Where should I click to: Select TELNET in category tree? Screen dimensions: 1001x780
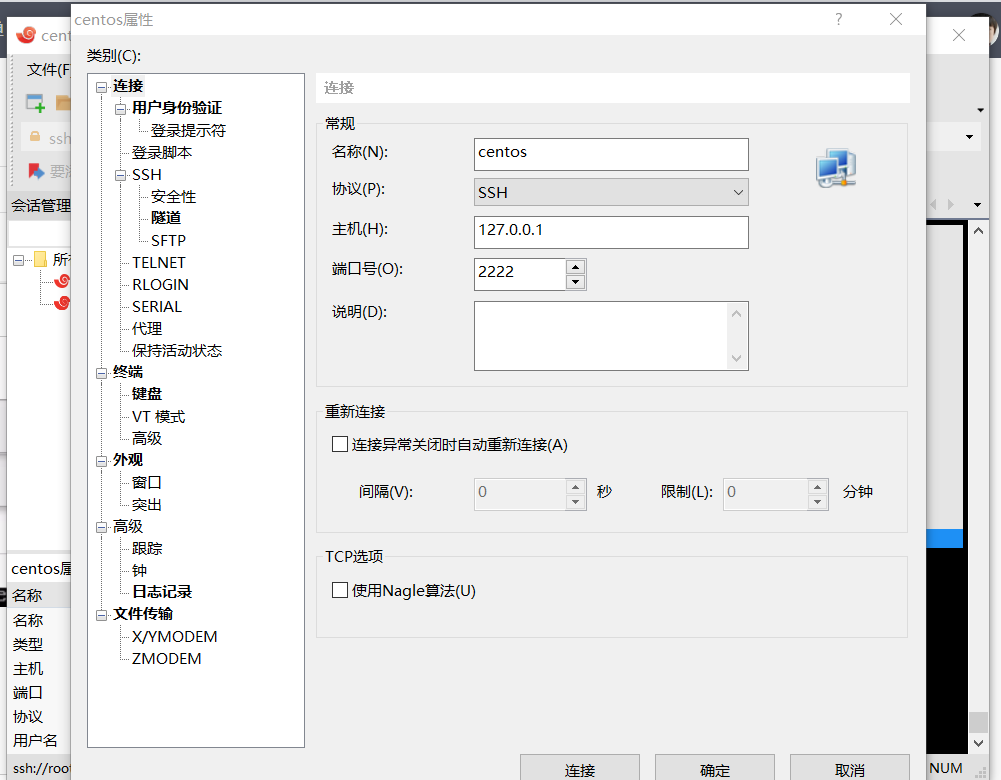click(159, 262)
